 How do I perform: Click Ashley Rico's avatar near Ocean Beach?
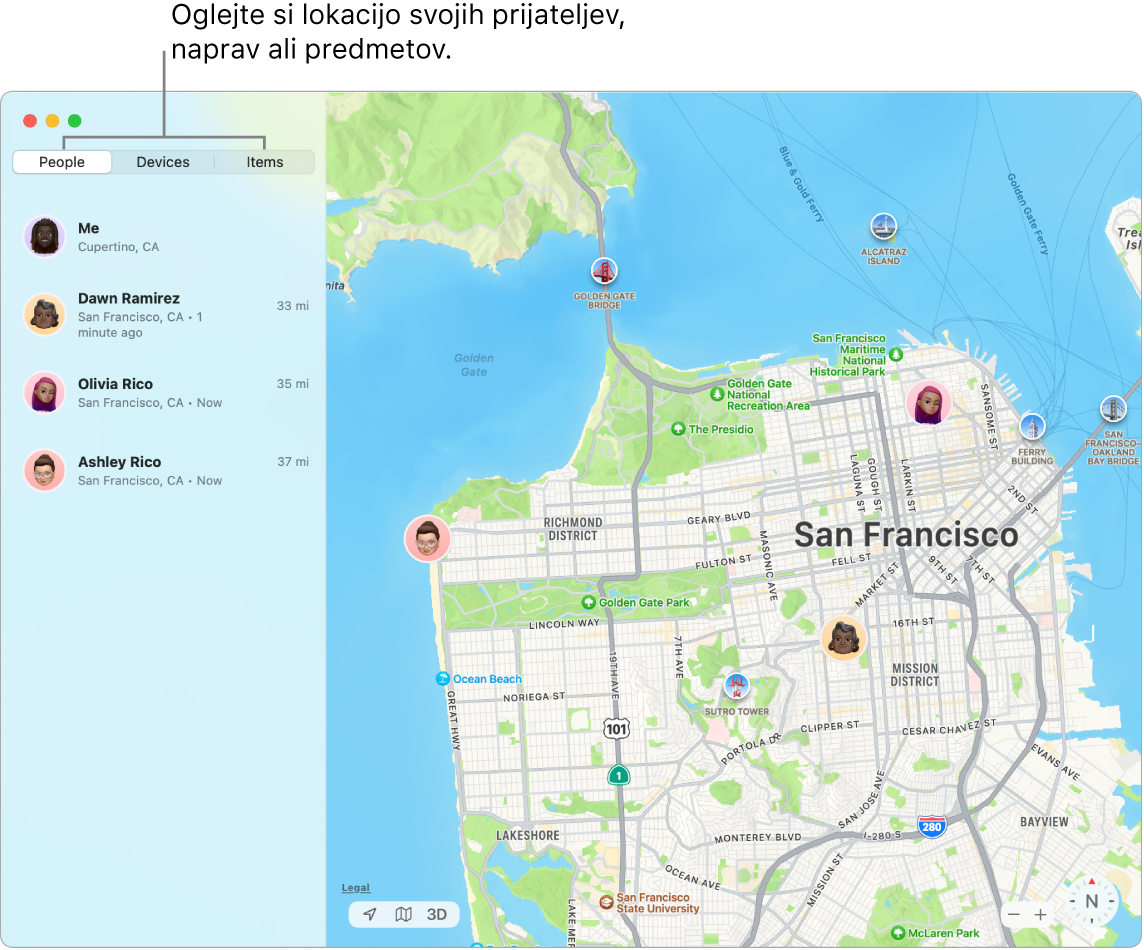(x=427, y=538)
